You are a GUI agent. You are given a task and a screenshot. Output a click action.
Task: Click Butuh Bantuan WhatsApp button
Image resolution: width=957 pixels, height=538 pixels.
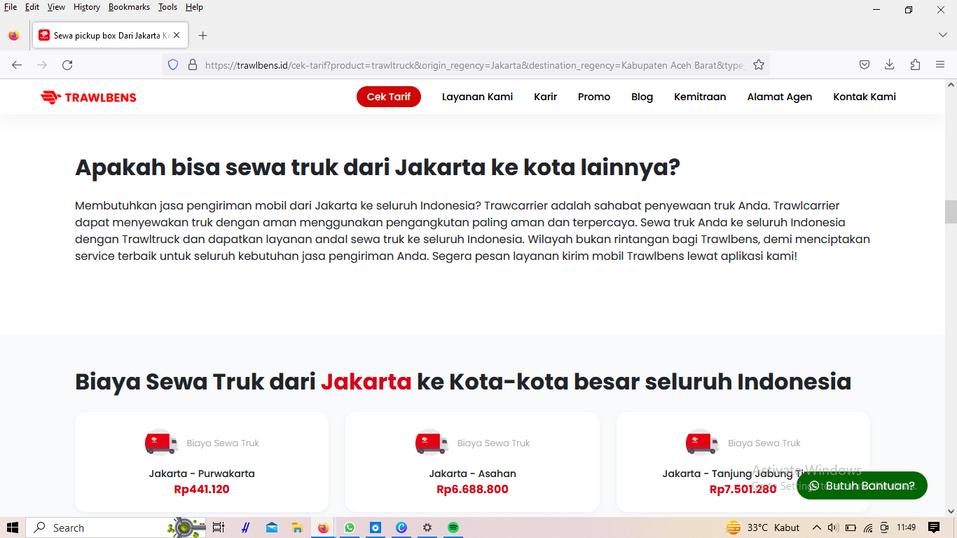[862, 485]
